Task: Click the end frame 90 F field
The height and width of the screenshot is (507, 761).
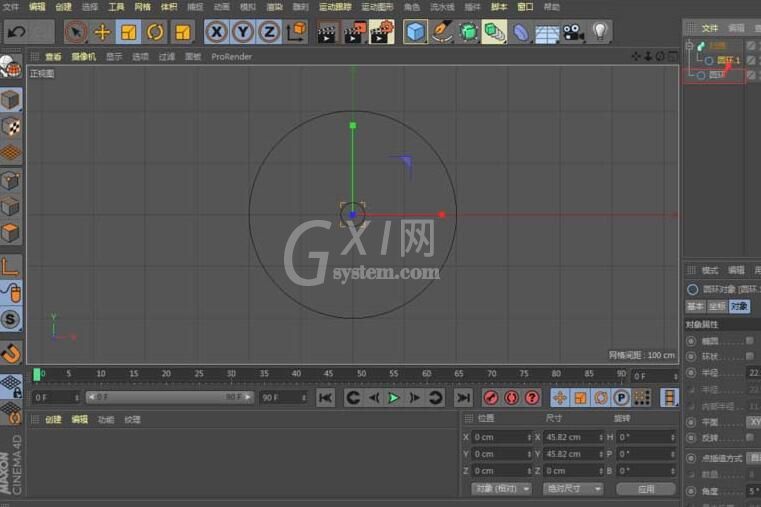Action: tap(284, 397)
